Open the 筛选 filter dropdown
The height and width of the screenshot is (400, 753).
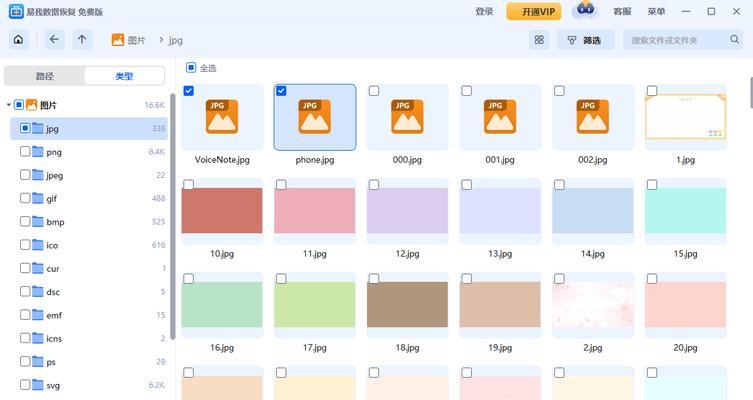[x=584, y=40]
